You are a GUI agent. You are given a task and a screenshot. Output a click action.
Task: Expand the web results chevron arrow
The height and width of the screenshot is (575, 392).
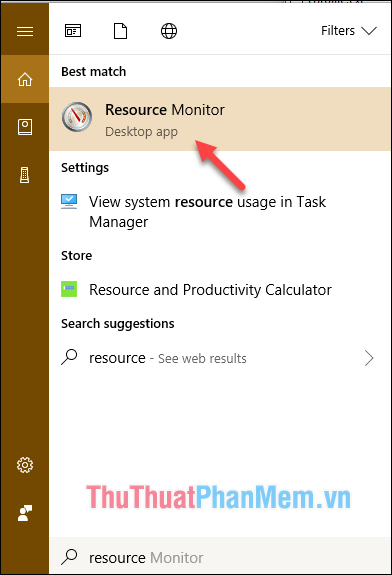pyautogui.click(x=369, y=358)
